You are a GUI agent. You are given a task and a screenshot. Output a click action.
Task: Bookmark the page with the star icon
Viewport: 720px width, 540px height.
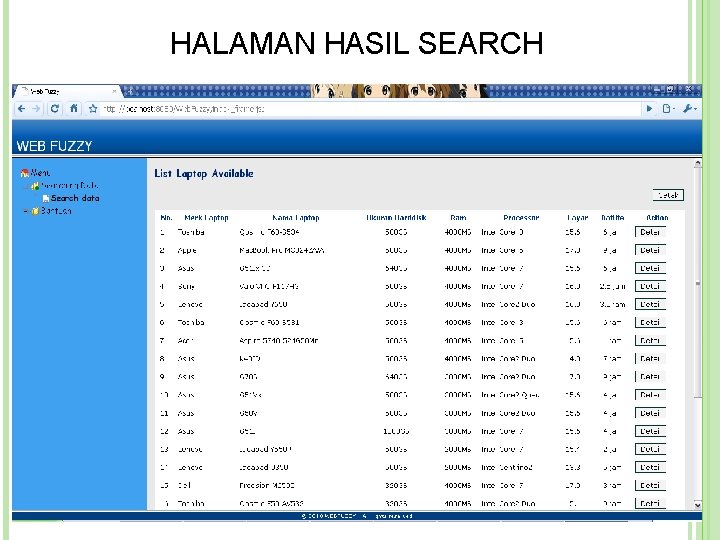coord(93,109)
